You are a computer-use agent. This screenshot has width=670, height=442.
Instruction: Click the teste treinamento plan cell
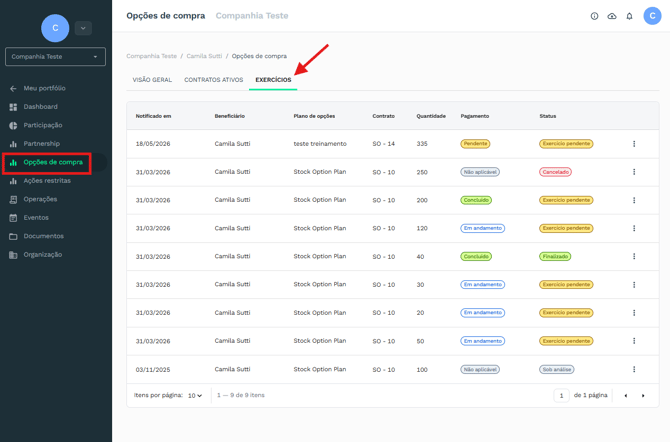tap(320, 144)
